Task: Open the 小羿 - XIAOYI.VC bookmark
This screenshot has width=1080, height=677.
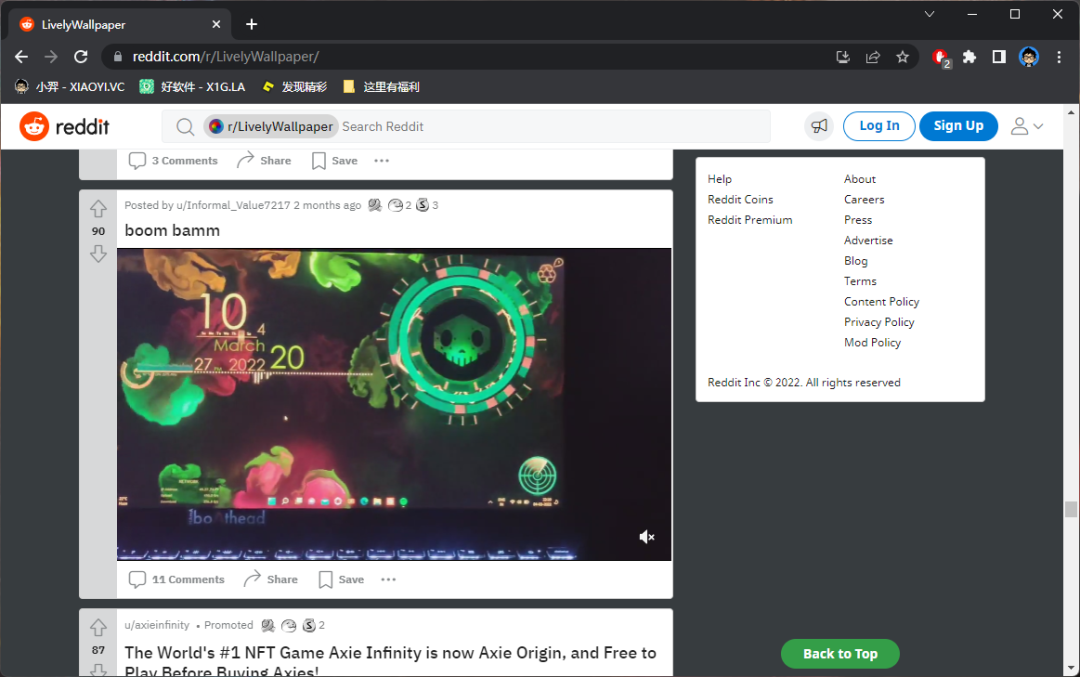Action: (70, 87)
